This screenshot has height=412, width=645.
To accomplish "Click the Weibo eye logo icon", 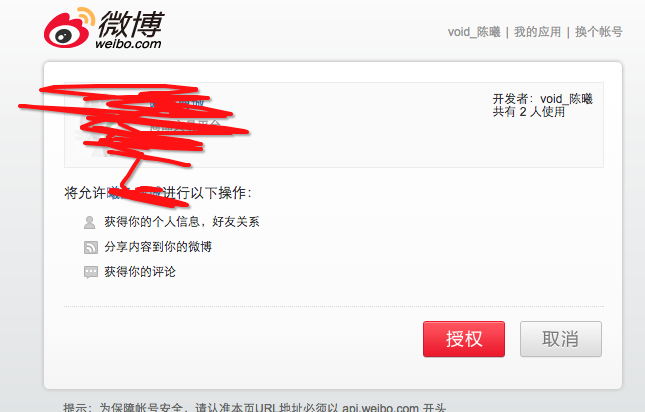I will point(69,28).
